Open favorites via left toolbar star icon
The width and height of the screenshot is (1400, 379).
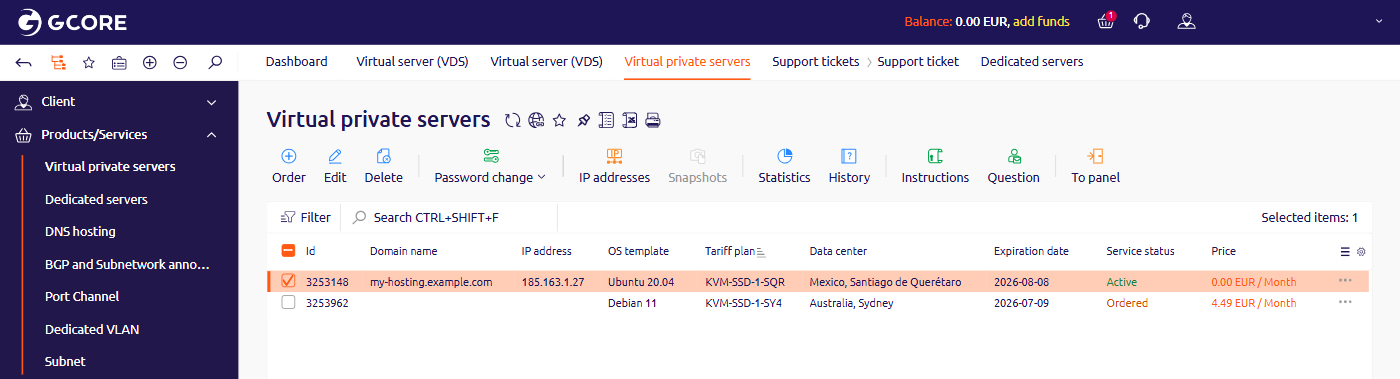coord(88,62)
